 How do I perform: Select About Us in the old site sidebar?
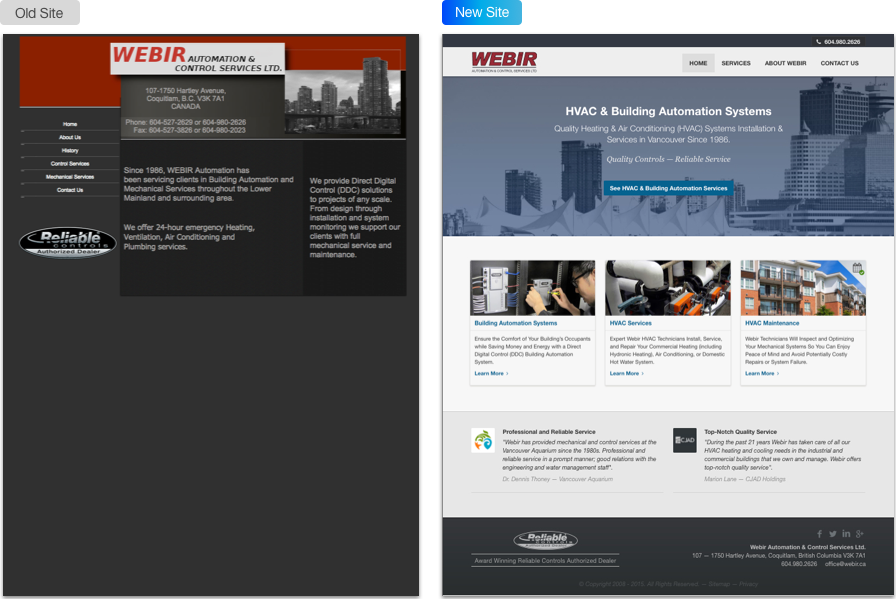click(70, 137)
